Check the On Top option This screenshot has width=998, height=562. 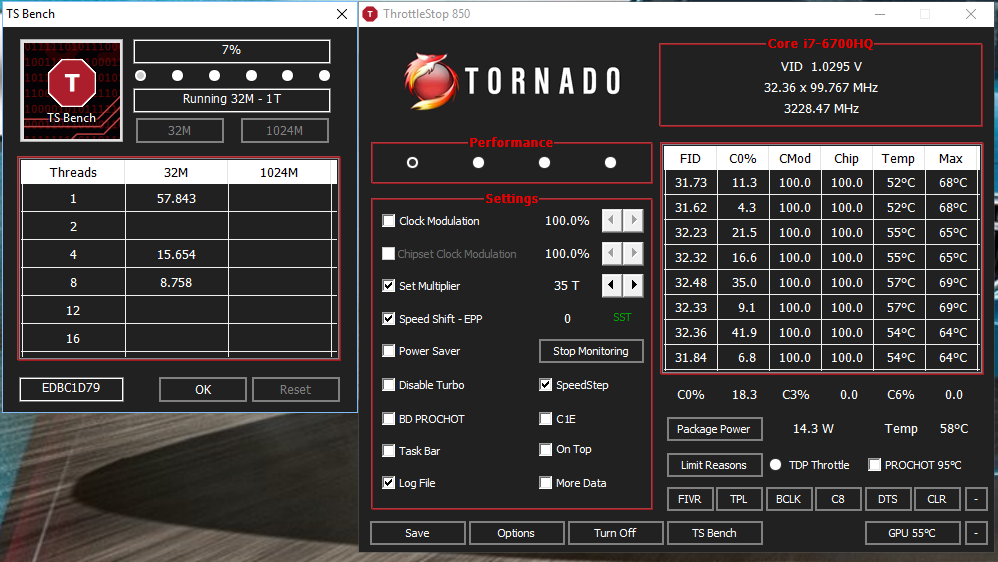(x=545, y=449)
